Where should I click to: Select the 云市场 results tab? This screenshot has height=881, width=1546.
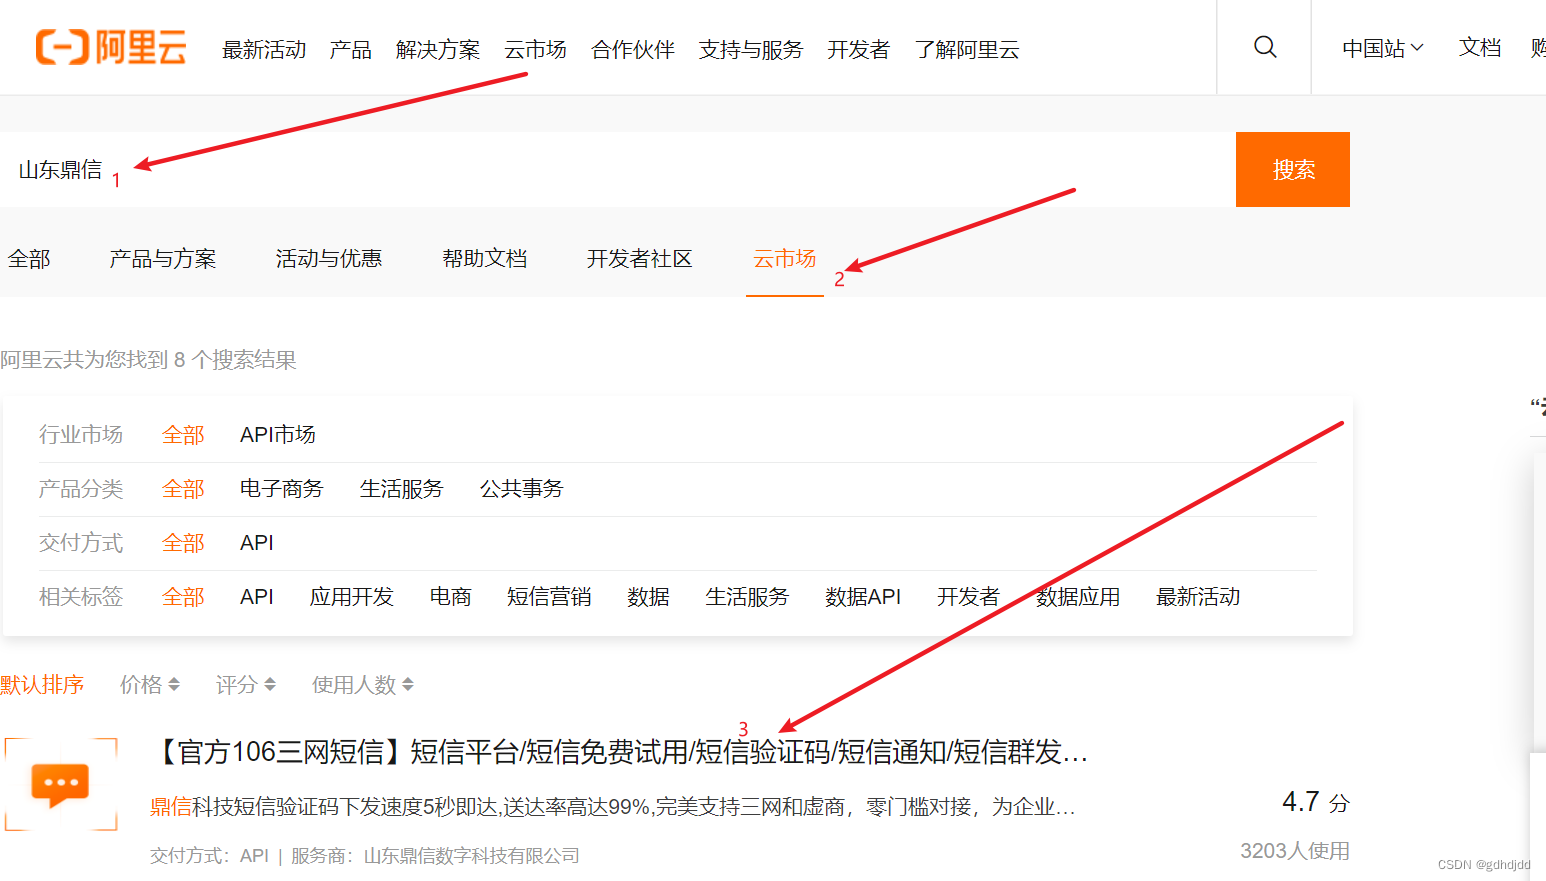pos(785,259)
